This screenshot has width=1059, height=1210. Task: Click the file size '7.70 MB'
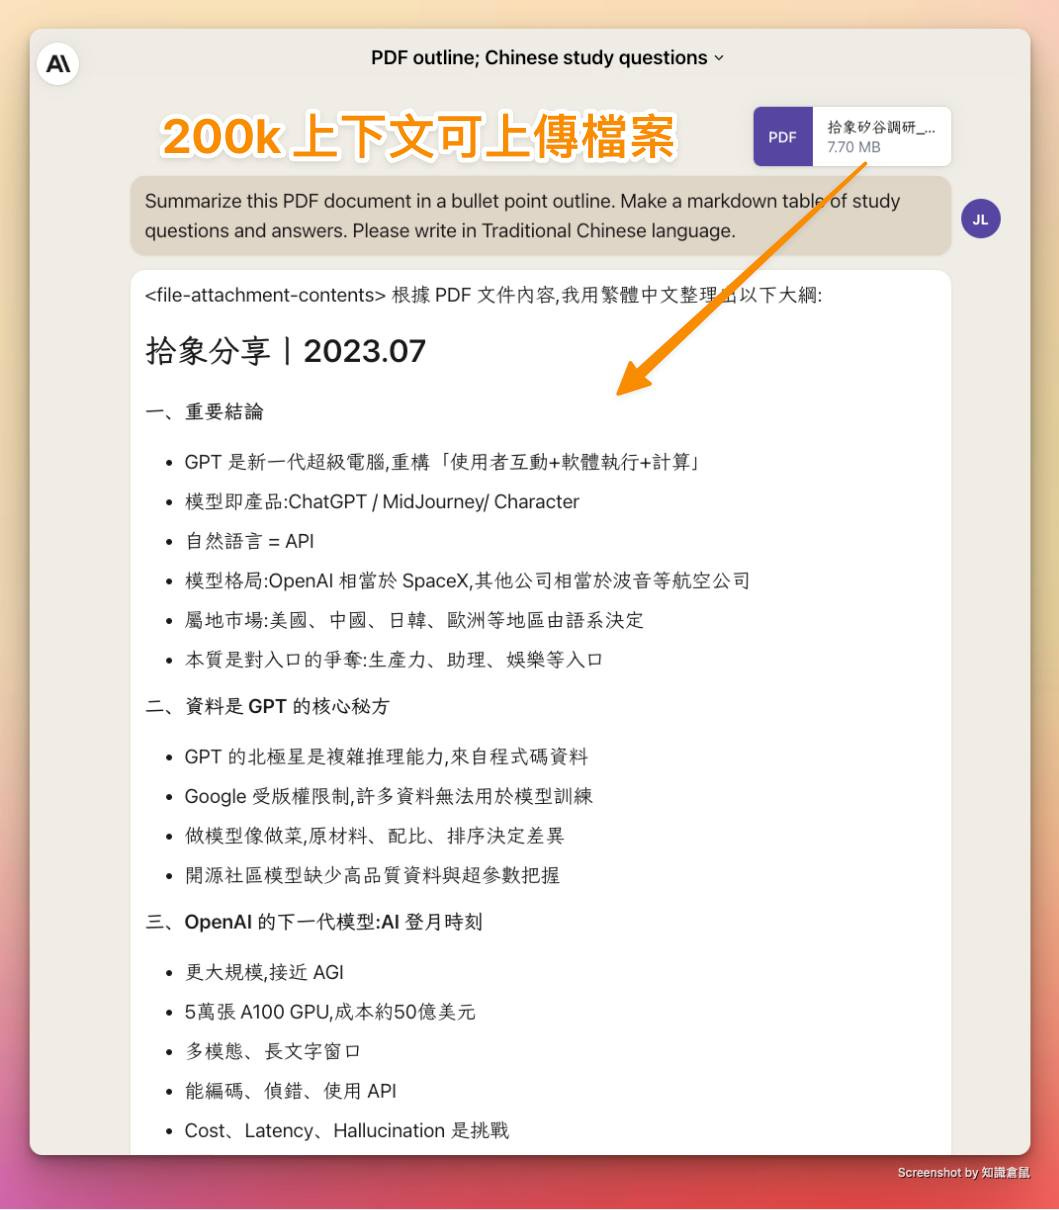[854, 147]
